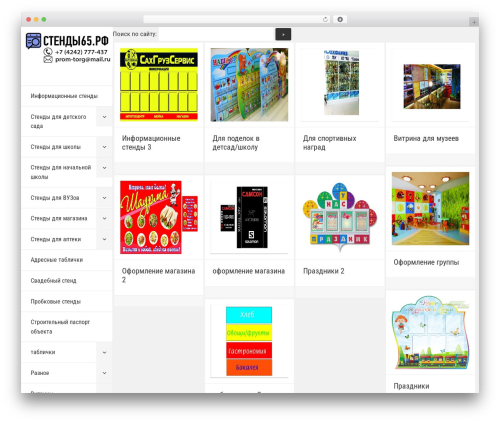Open Пробковые стенды menu item

point(56,301)
